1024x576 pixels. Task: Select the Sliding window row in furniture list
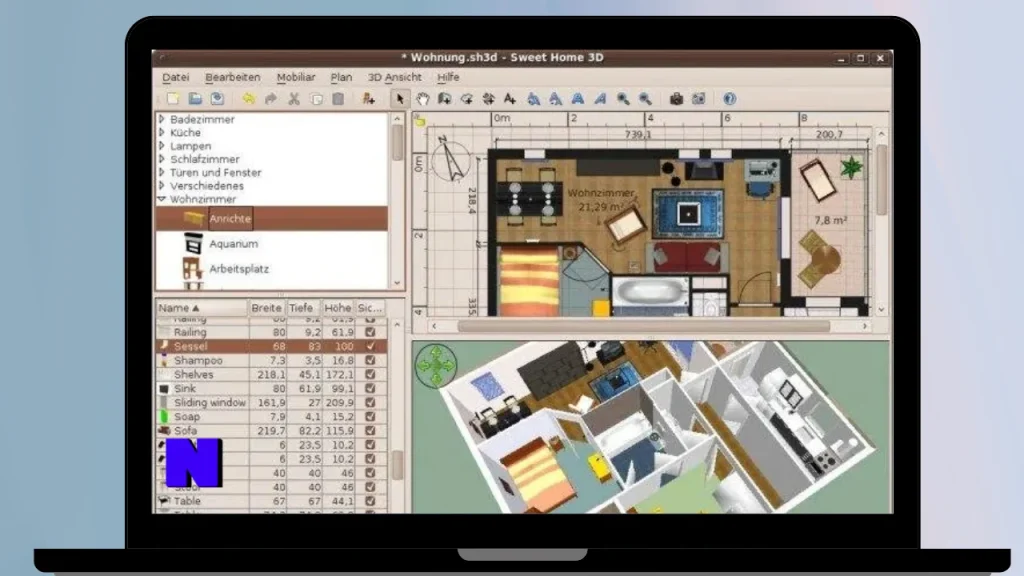pyautogui.click(x=272, y=403)
